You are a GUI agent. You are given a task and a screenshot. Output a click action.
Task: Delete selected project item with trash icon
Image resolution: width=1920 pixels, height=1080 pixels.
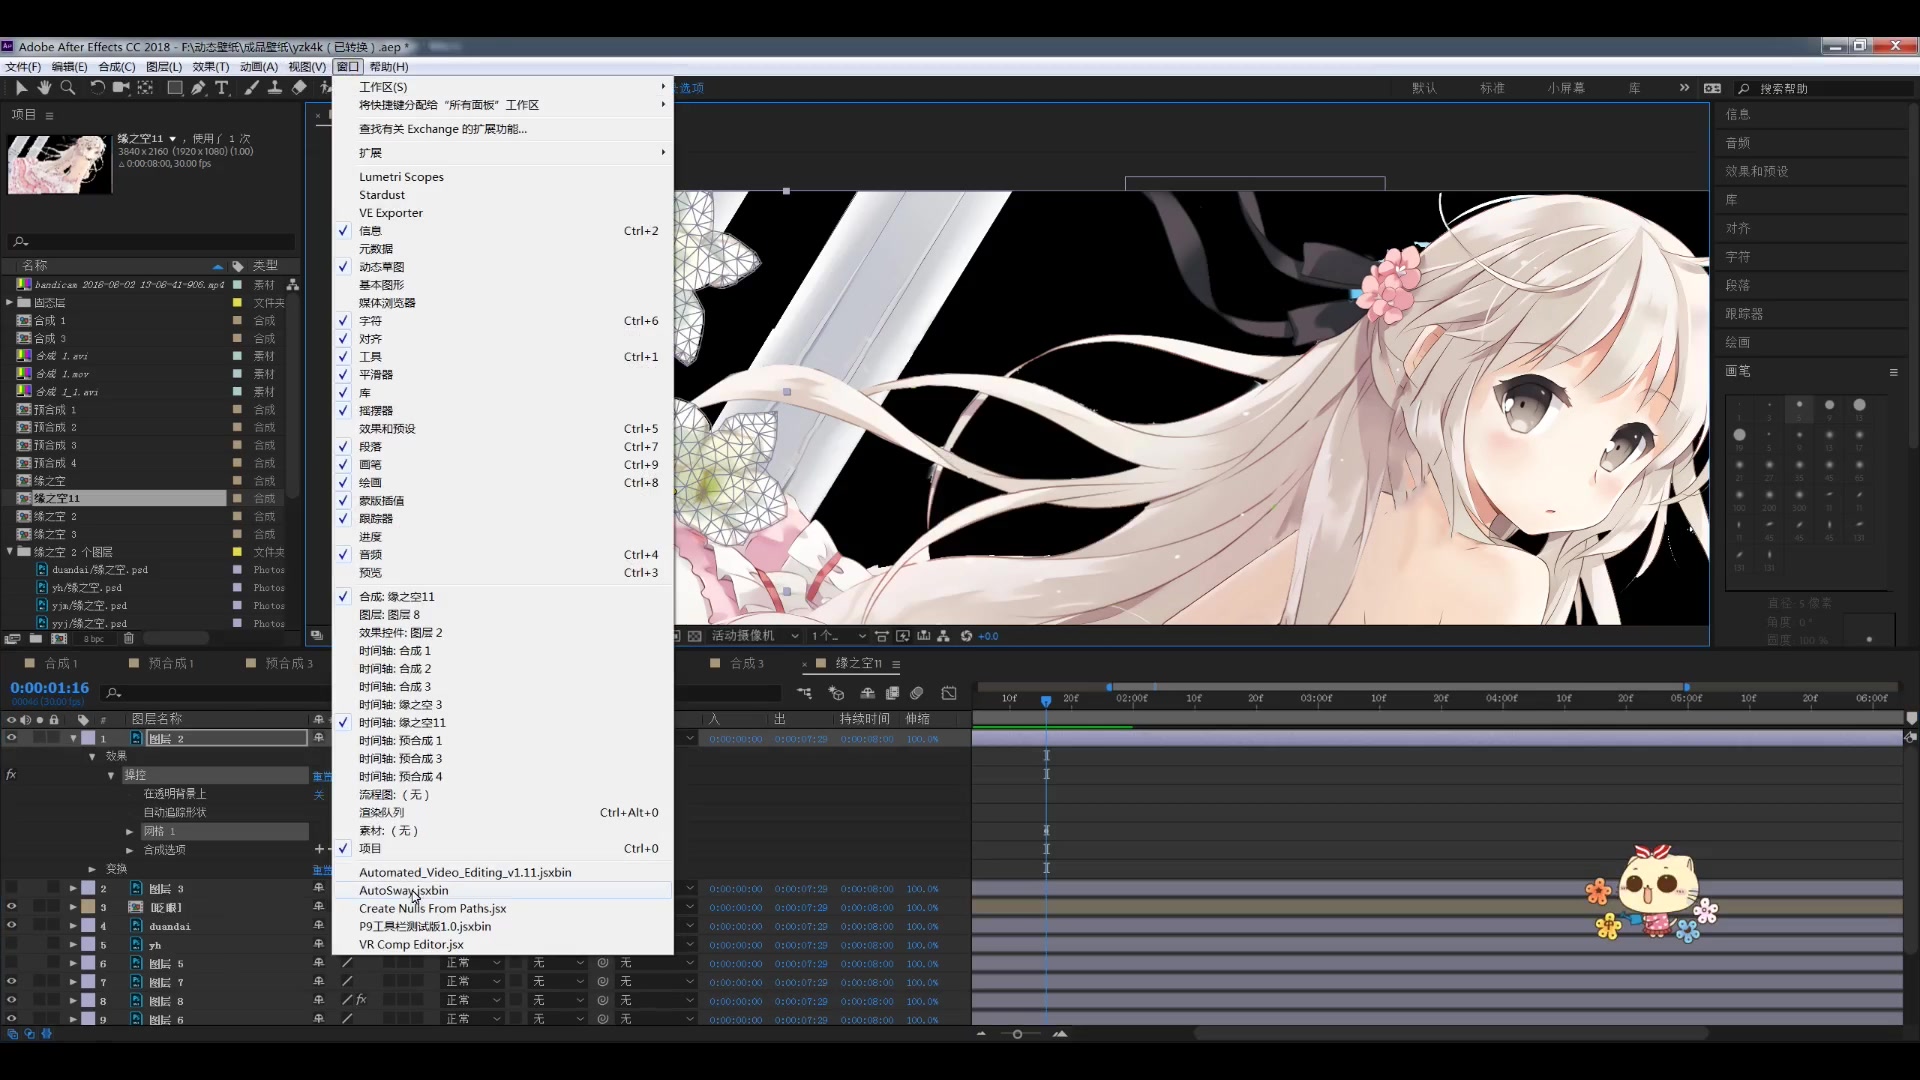click(x=129, y=638)
